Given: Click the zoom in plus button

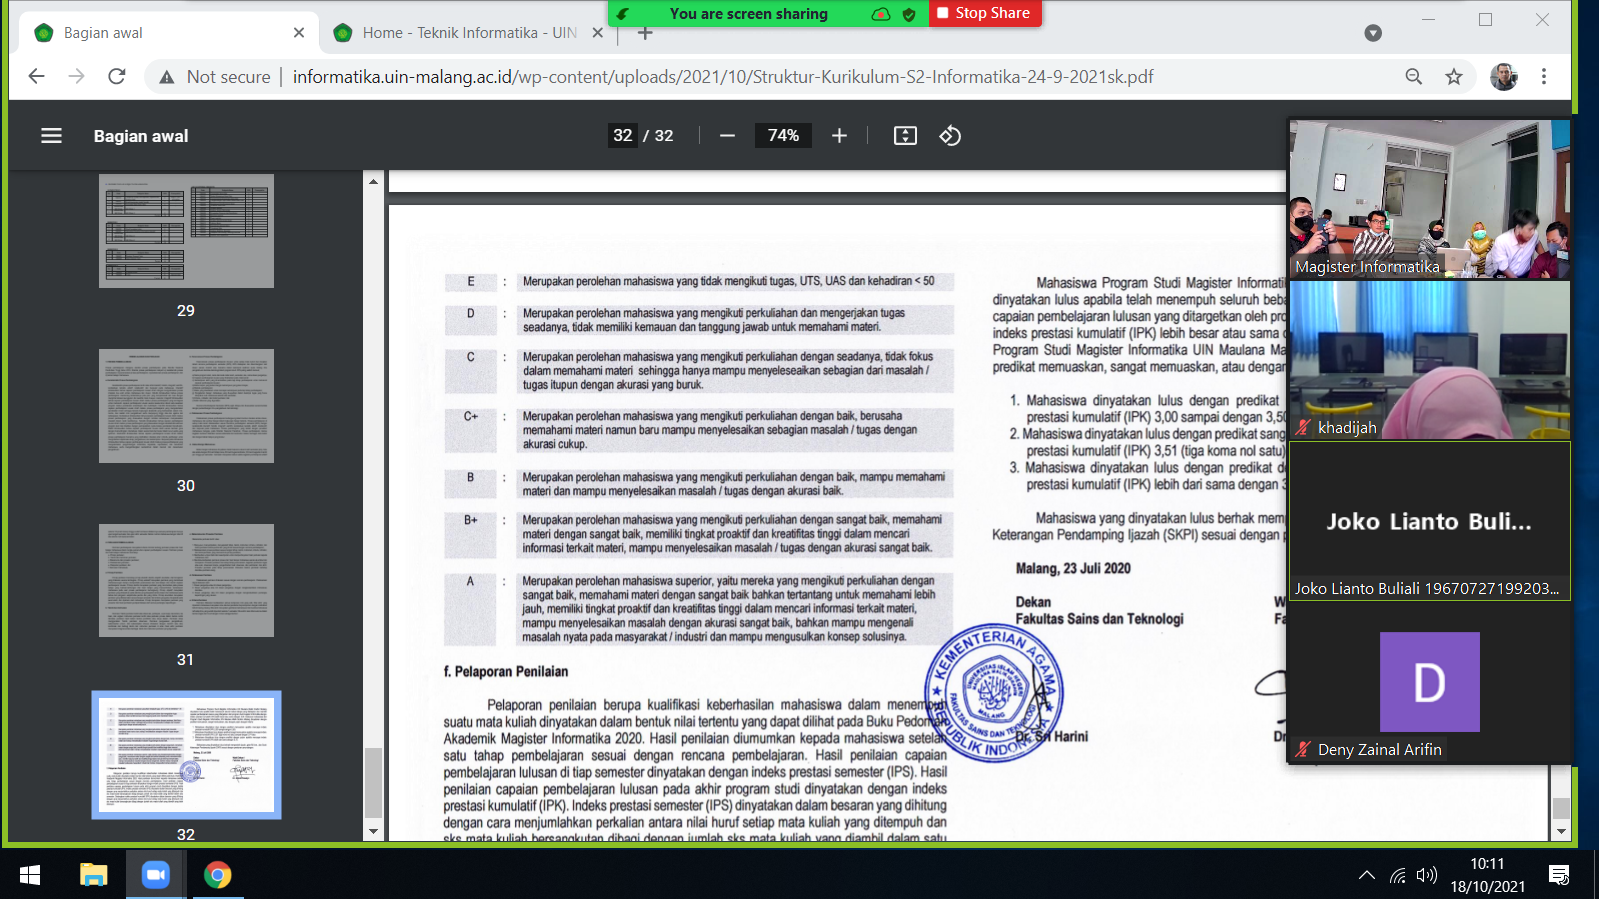Looking at the screenshot, I should coord(839,136).
